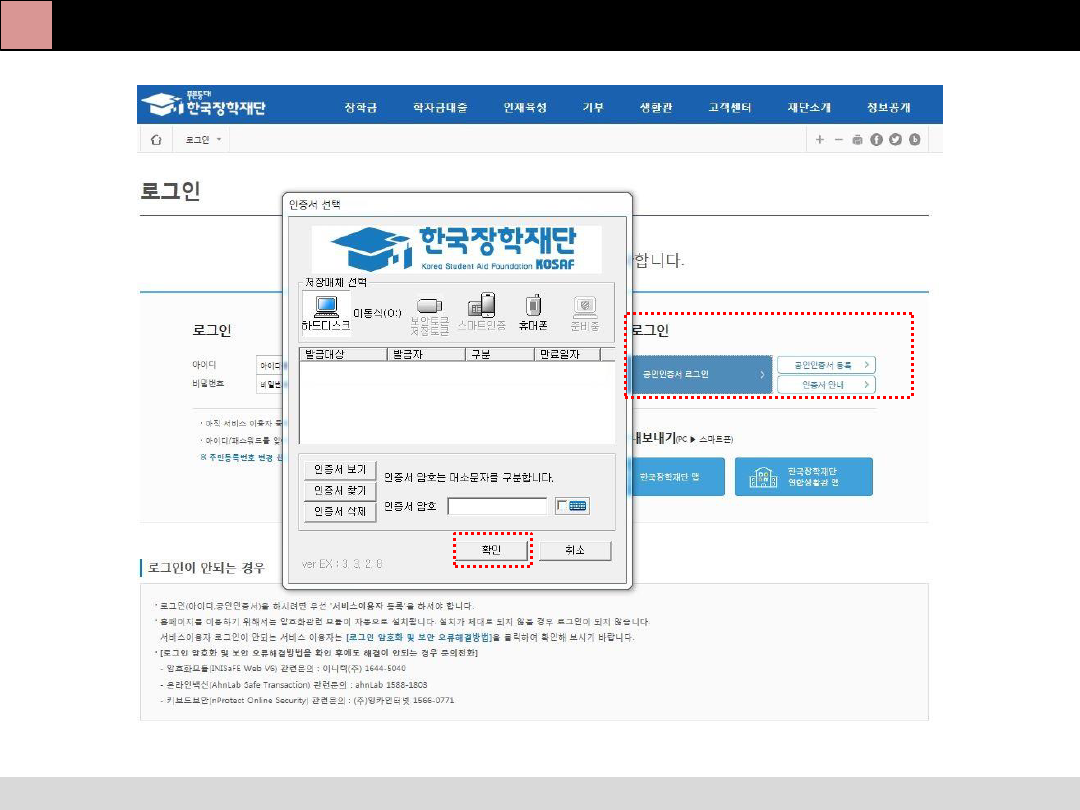This screenshot has width=1080, height=810.
Task: Zoom in with the plus icon
Action: tap(820, 140)
